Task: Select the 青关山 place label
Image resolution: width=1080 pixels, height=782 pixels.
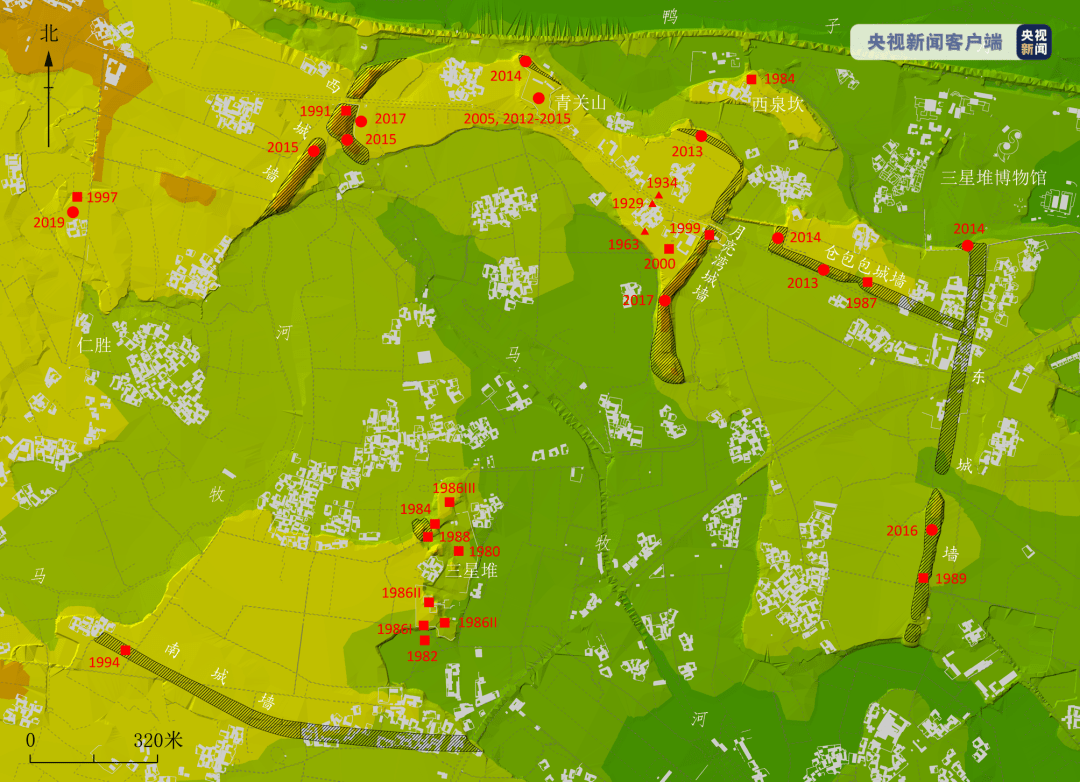Action: coord(581,102)
